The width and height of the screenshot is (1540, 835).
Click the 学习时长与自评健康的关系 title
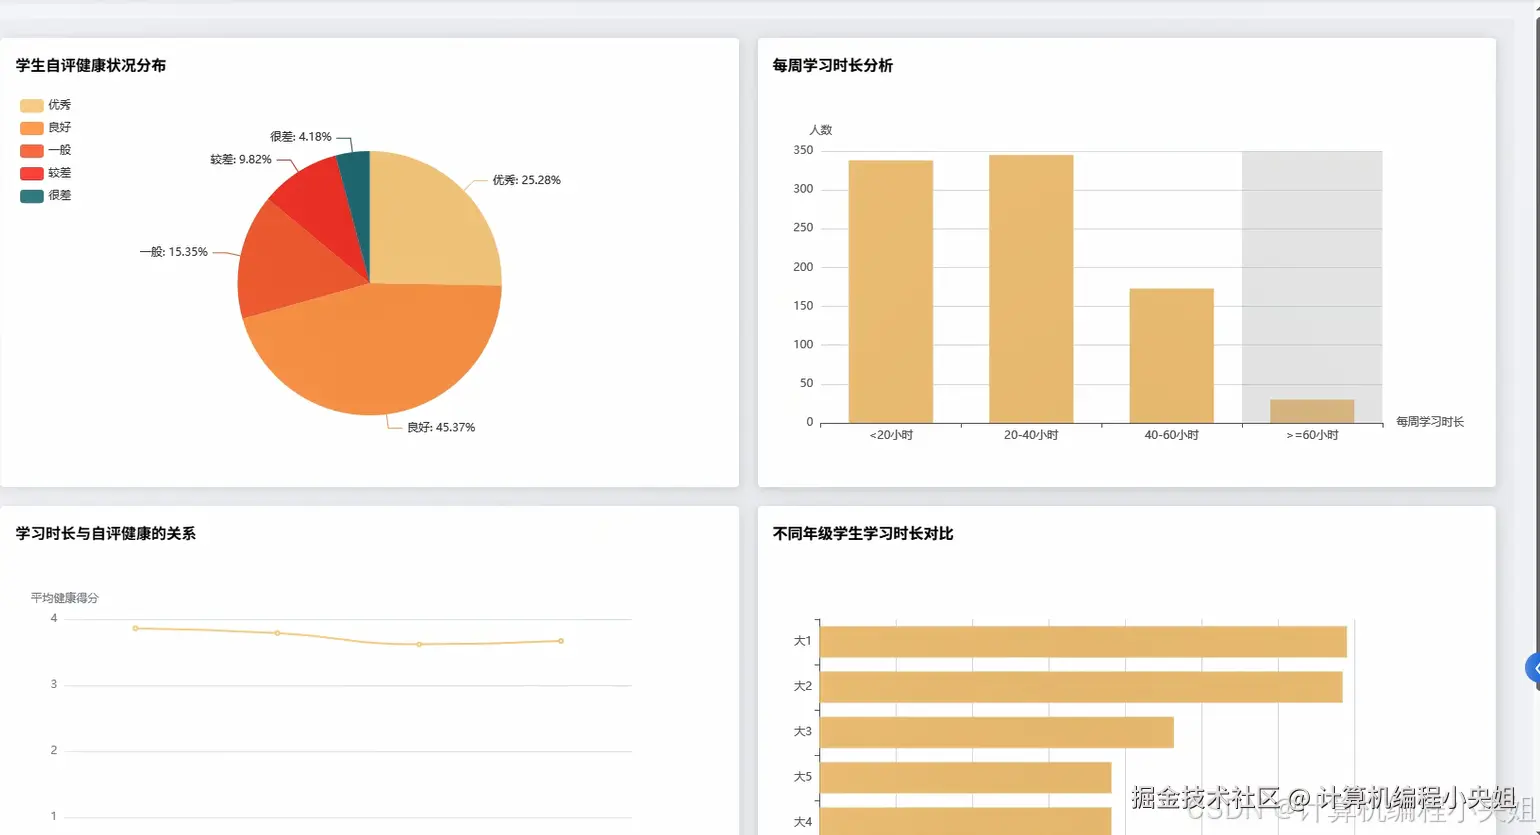coord(106,533)
